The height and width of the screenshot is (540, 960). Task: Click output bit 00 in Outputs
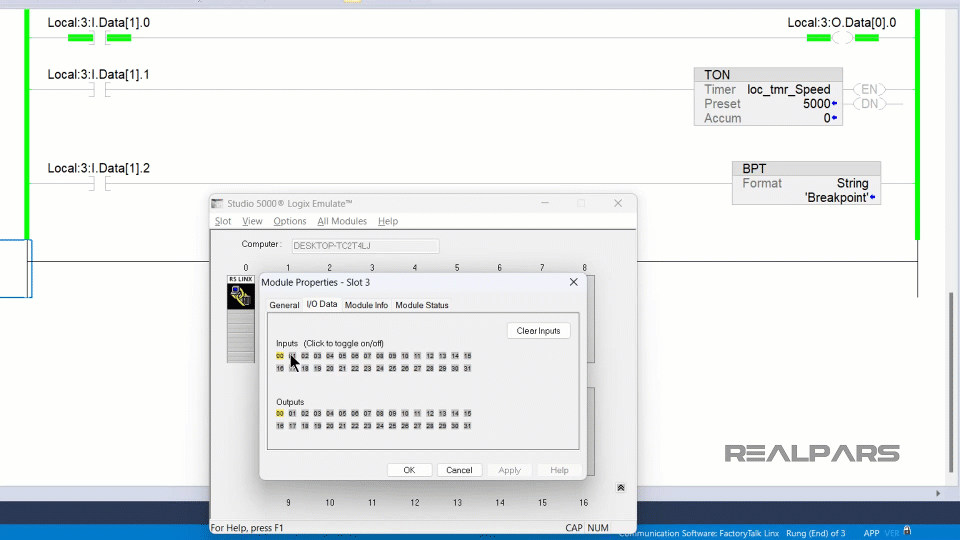click(x=280, y=414)
